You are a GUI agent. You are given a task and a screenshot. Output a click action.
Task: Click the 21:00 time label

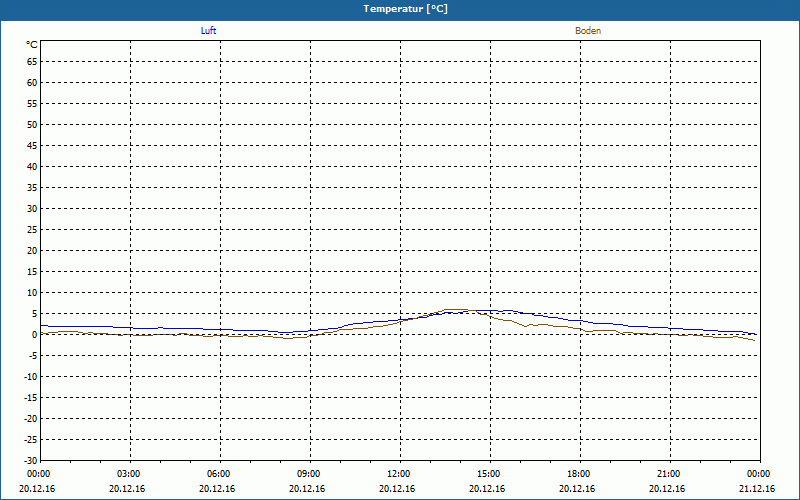(x=669, y=474)
